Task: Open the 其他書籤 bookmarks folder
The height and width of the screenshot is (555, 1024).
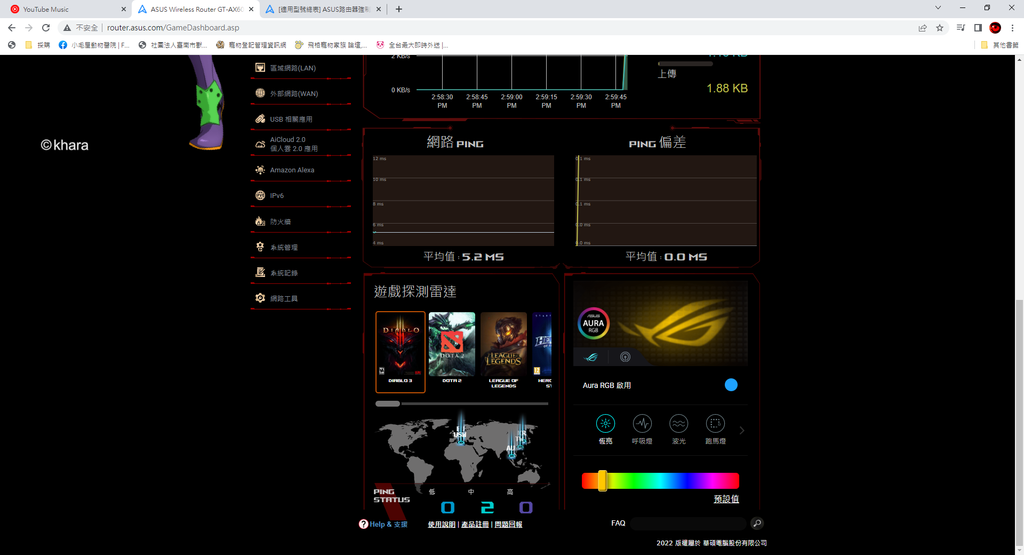Action: click(x=999, y=45)
